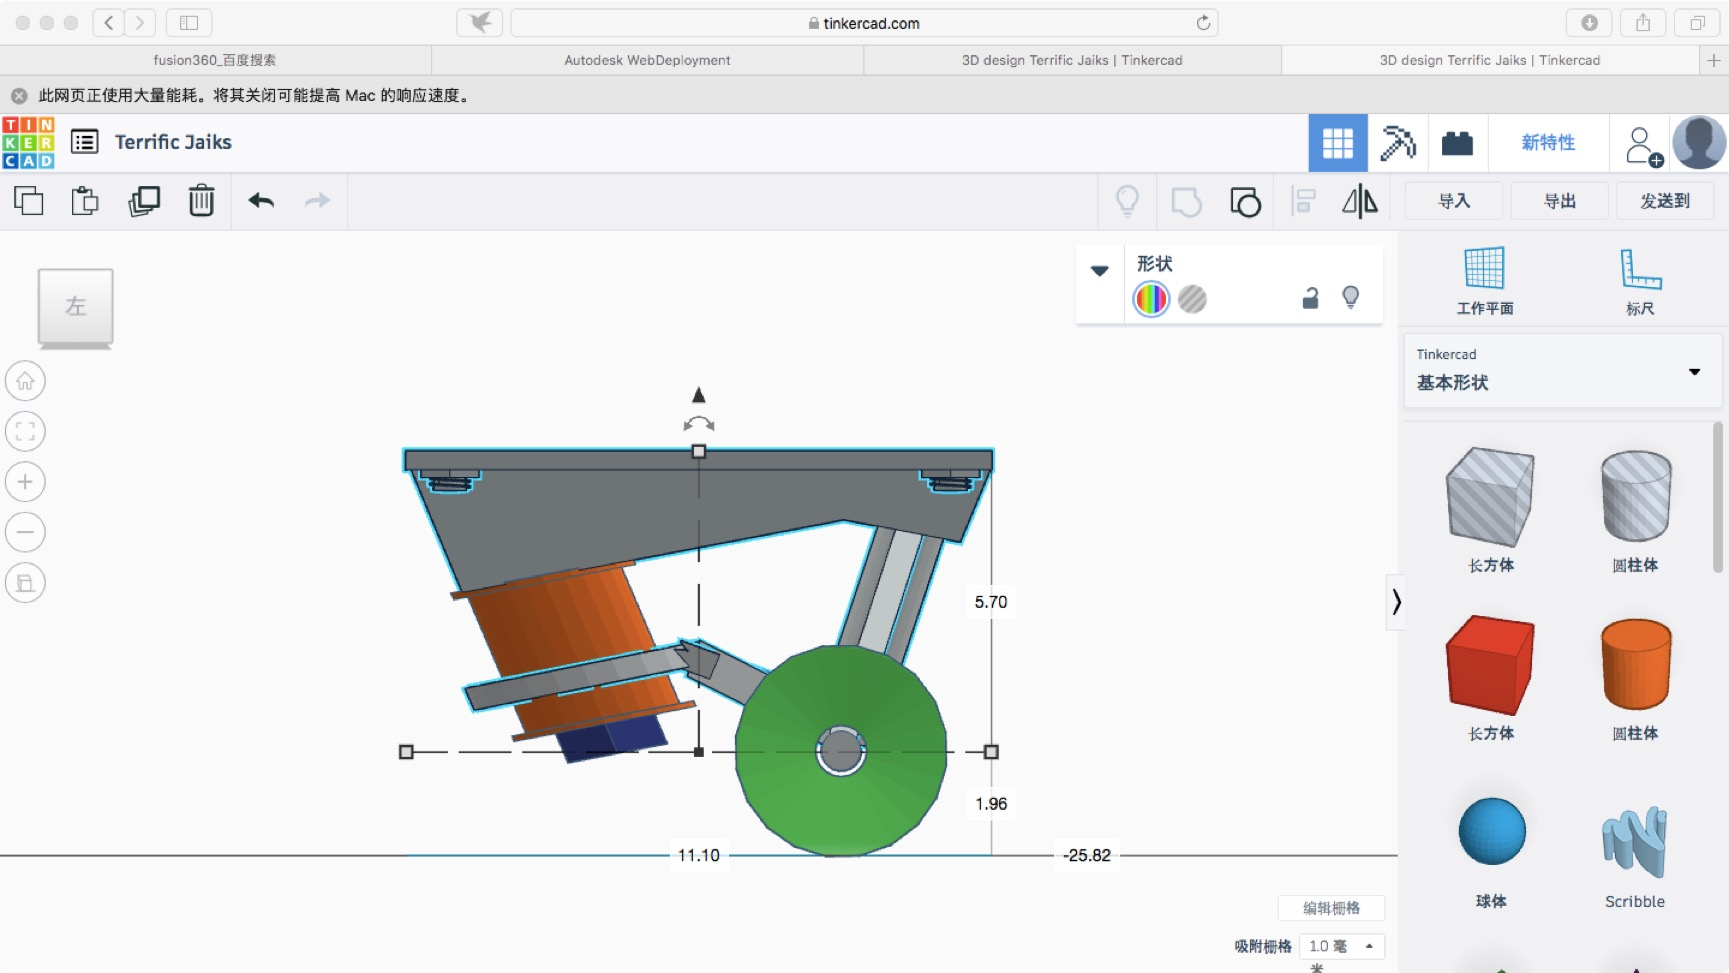This screenshot has width=1729, height=973.
Task: Open a new browser tab
Action: (1714, 60)
